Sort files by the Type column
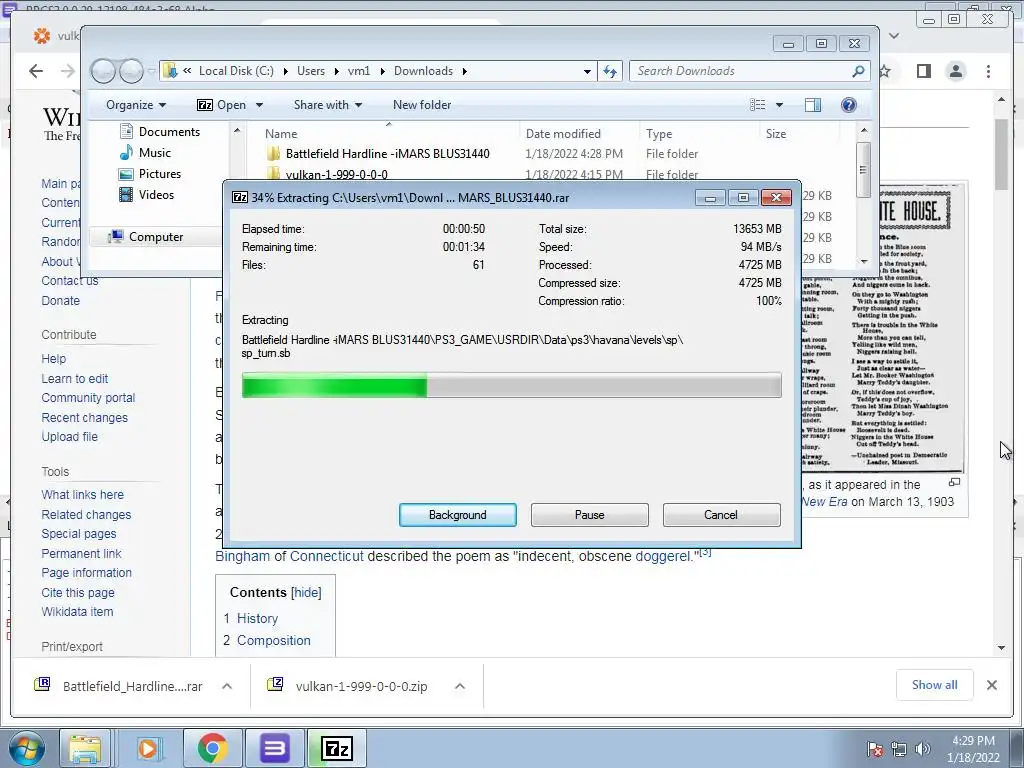 point(659,133)
